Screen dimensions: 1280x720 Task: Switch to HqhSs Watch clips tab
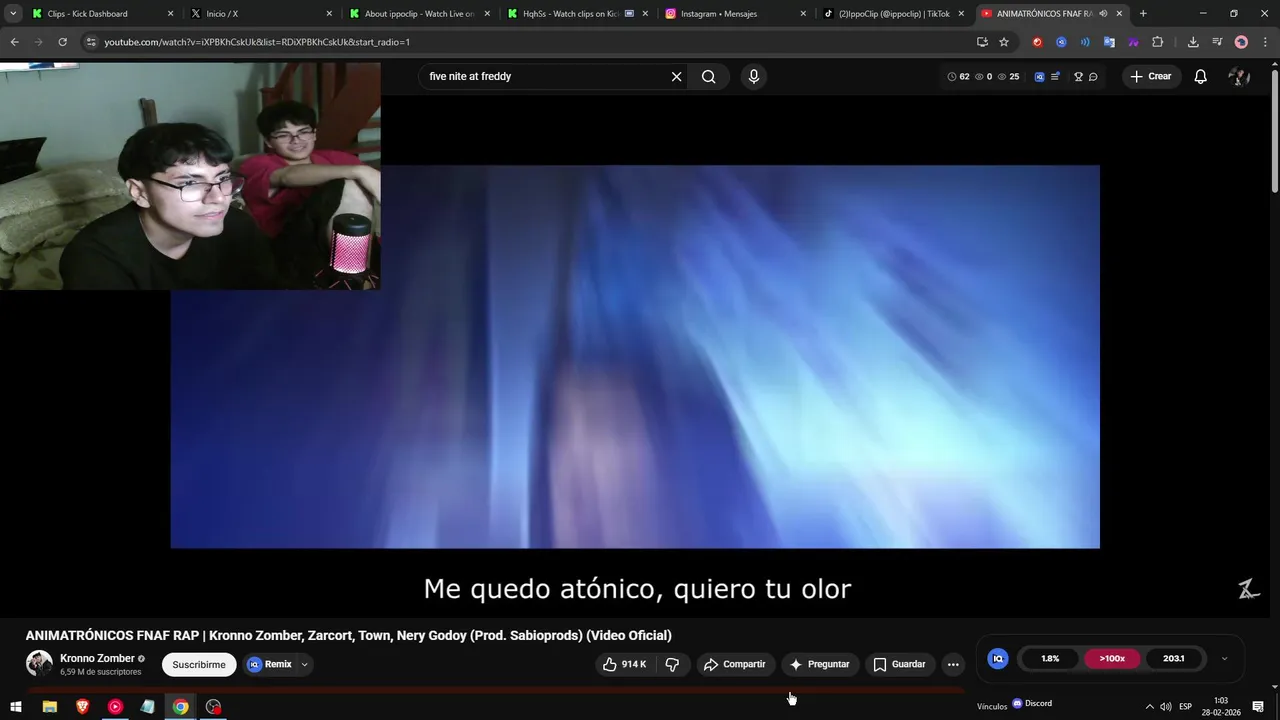click(x=576, y=14)
